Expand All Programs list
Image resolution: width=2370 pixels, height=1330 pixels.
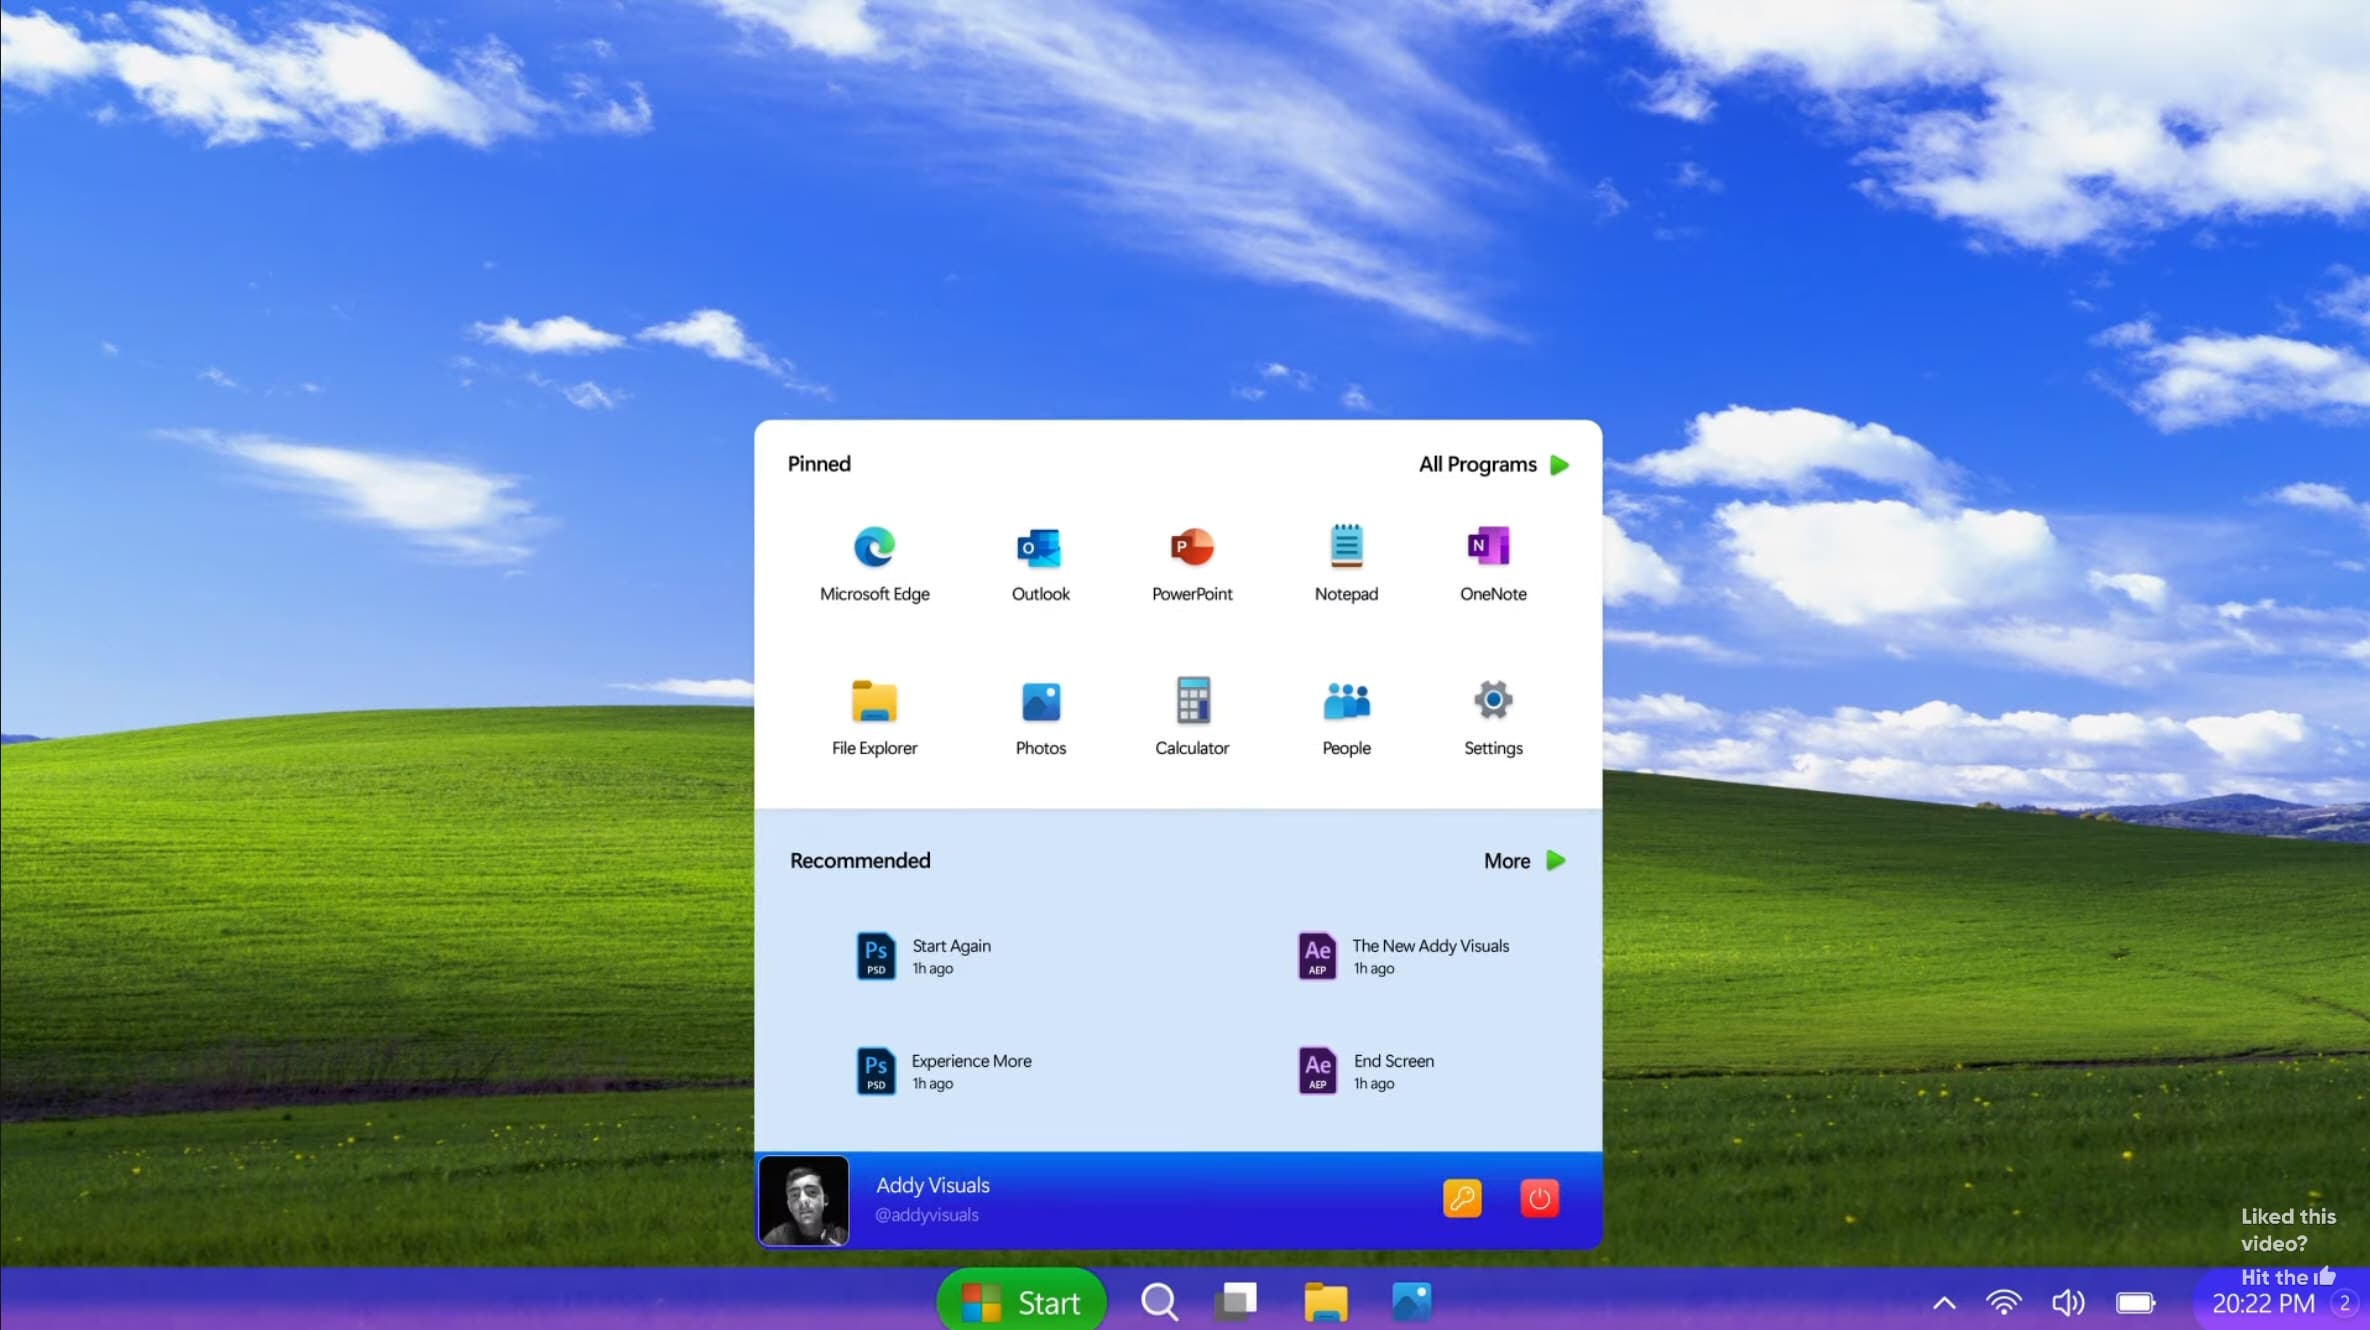tap(1491, 466)
